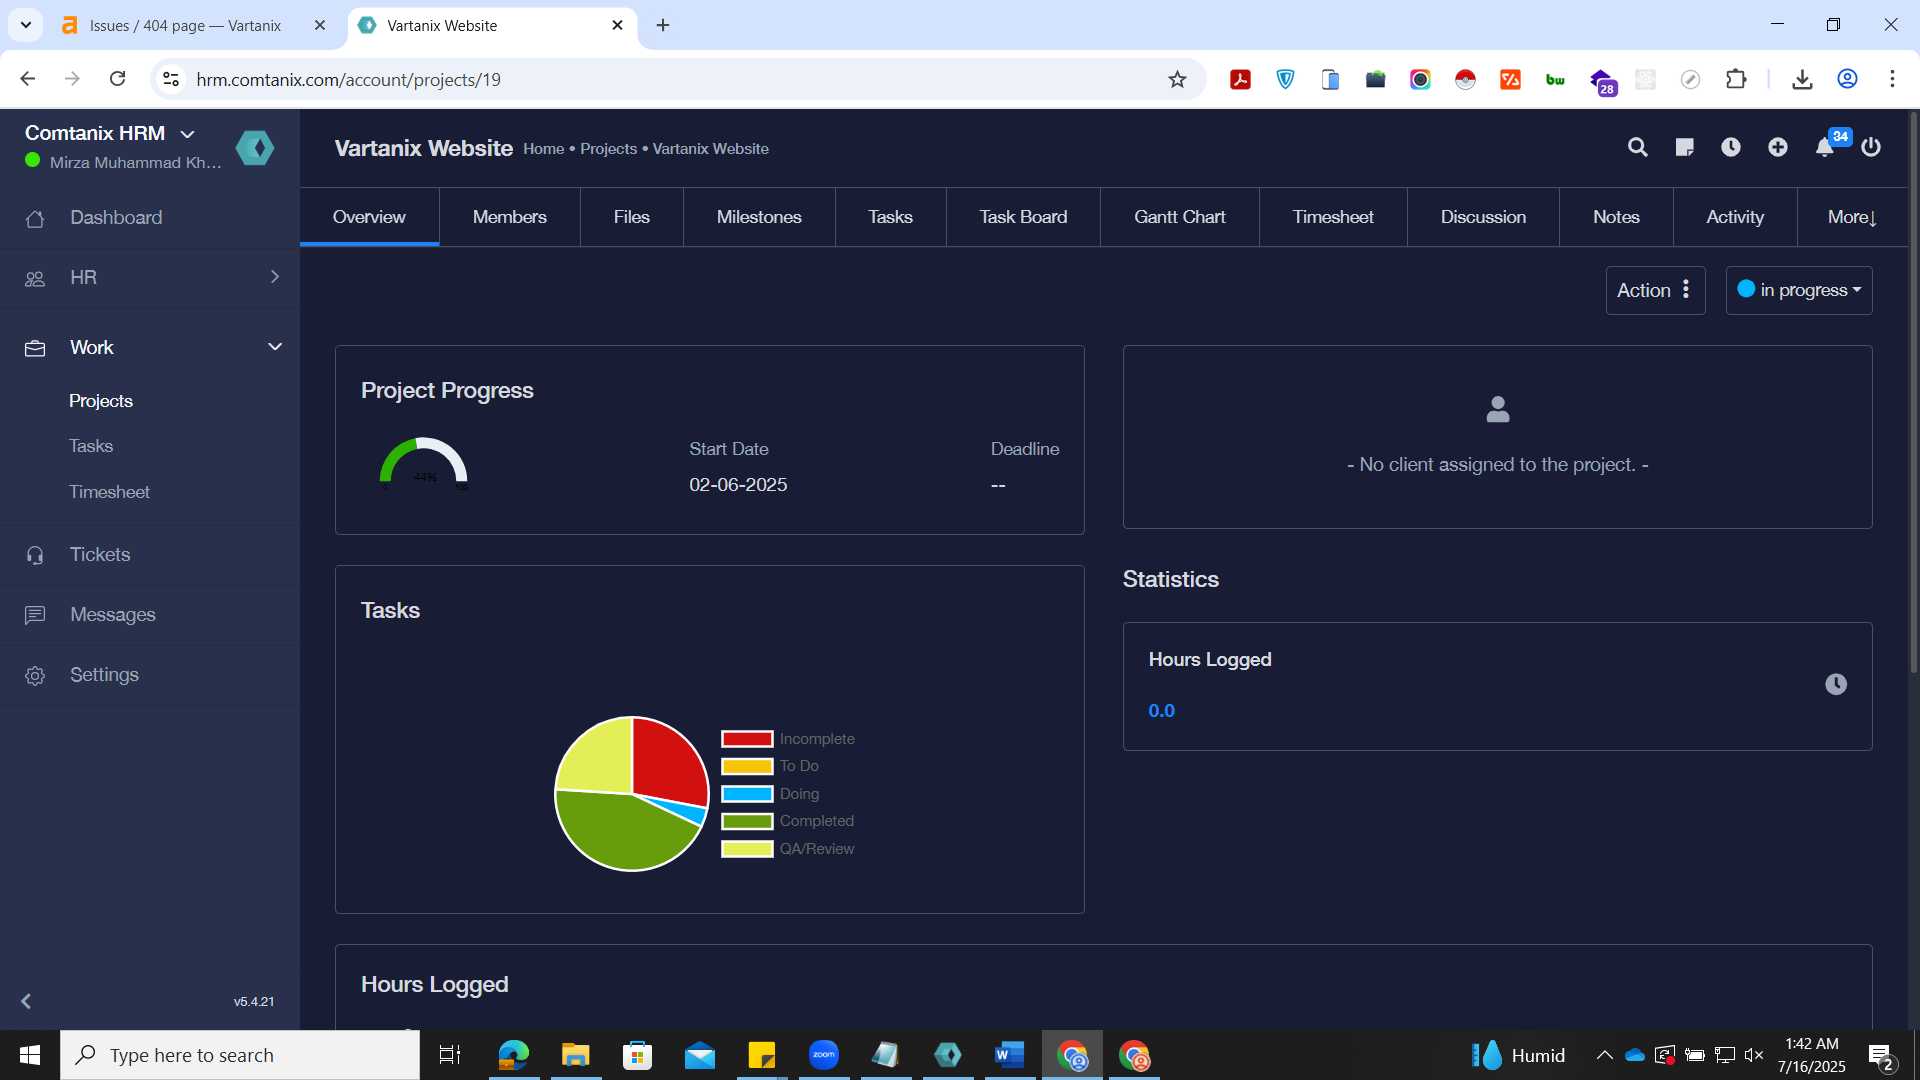Switch to the Files tab
Image resolution: width=1920 pixels, height=1080 pixels.
point(631,217)
